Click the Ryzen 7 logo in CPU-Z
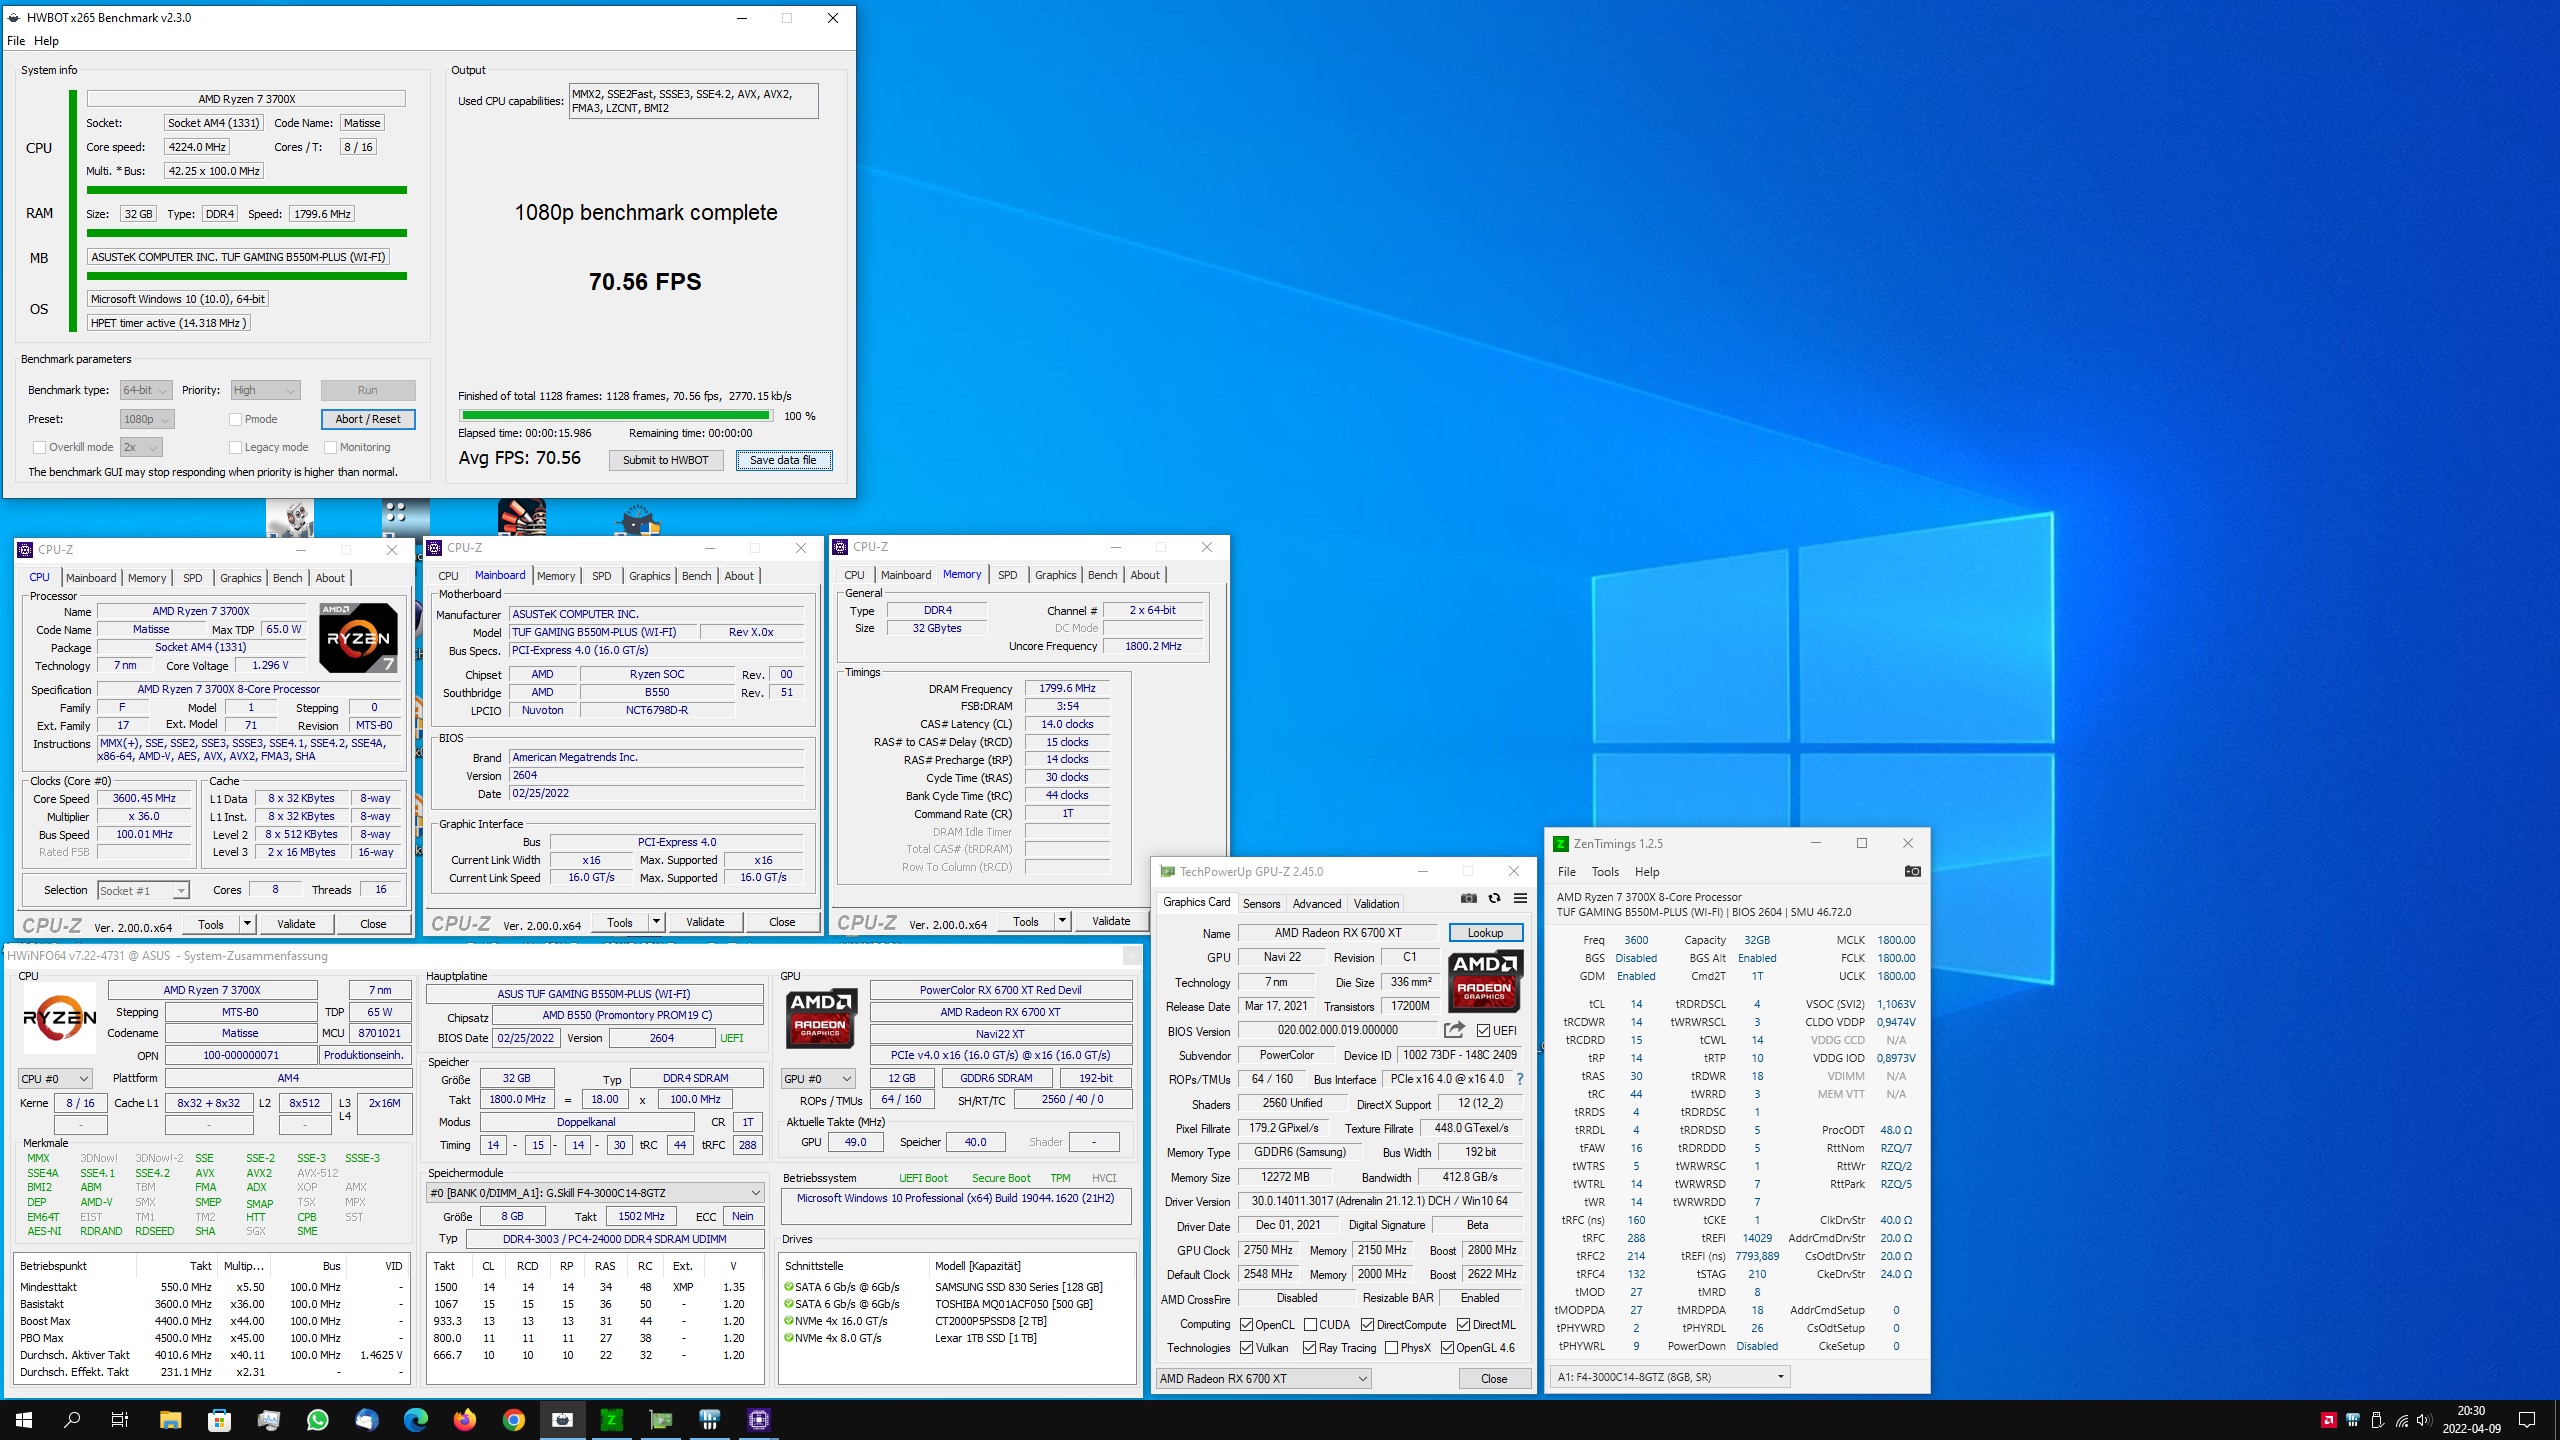The width and height of the screenshot is (2560, 1440). (x=358, y=637)
